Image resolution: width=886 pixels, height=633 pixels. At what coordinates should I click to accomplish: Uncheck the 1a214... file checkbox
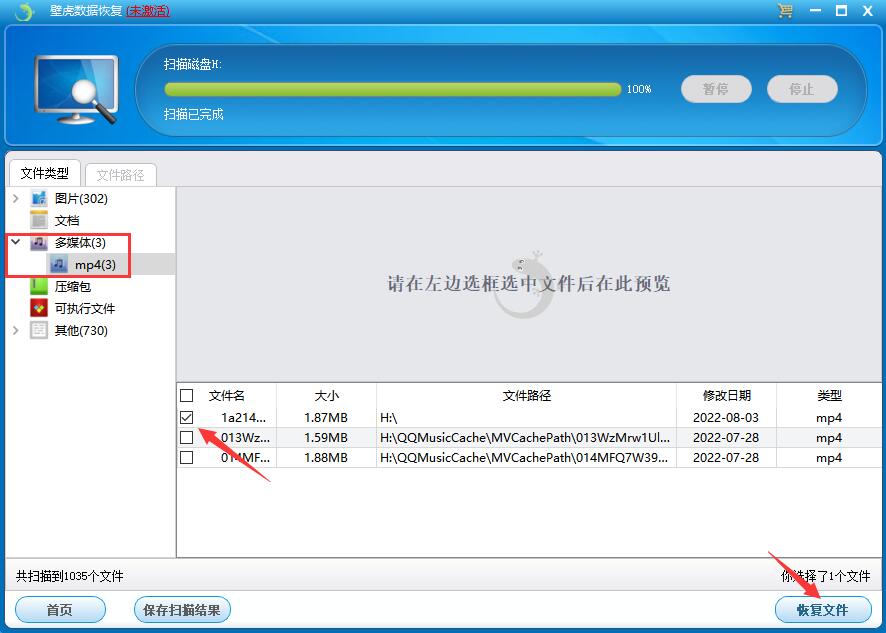click(186, 418)
